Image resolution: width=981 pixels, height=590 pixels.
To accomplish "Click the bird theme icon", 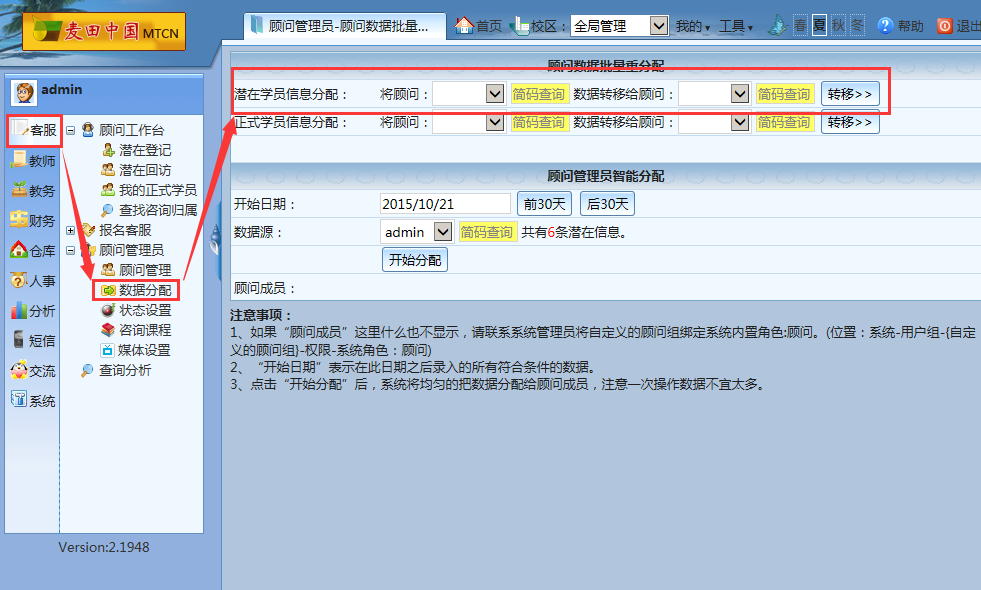I will [777, 25].
